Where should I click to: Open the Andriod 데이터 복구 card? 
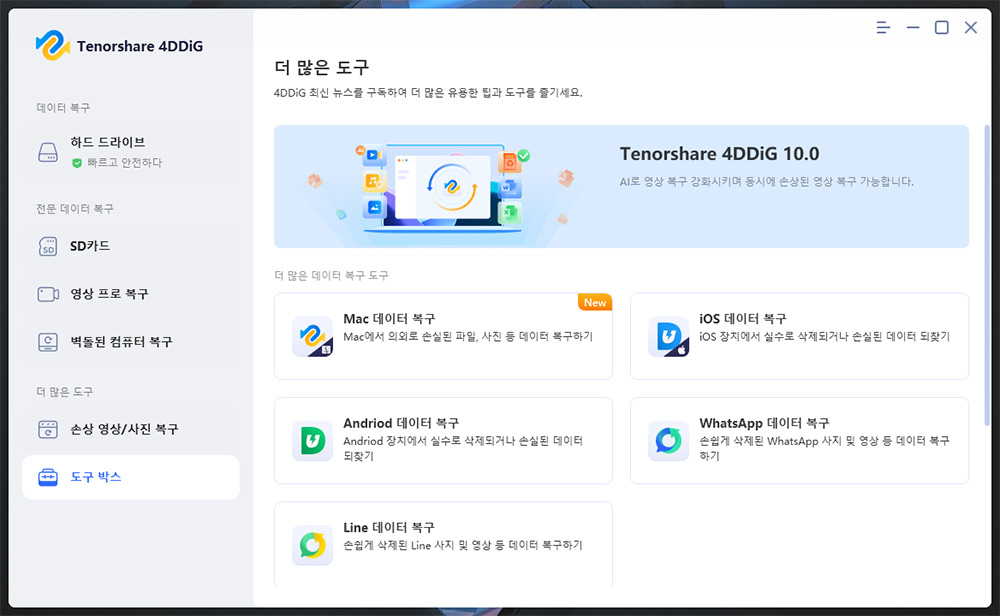tap(443, 441)
